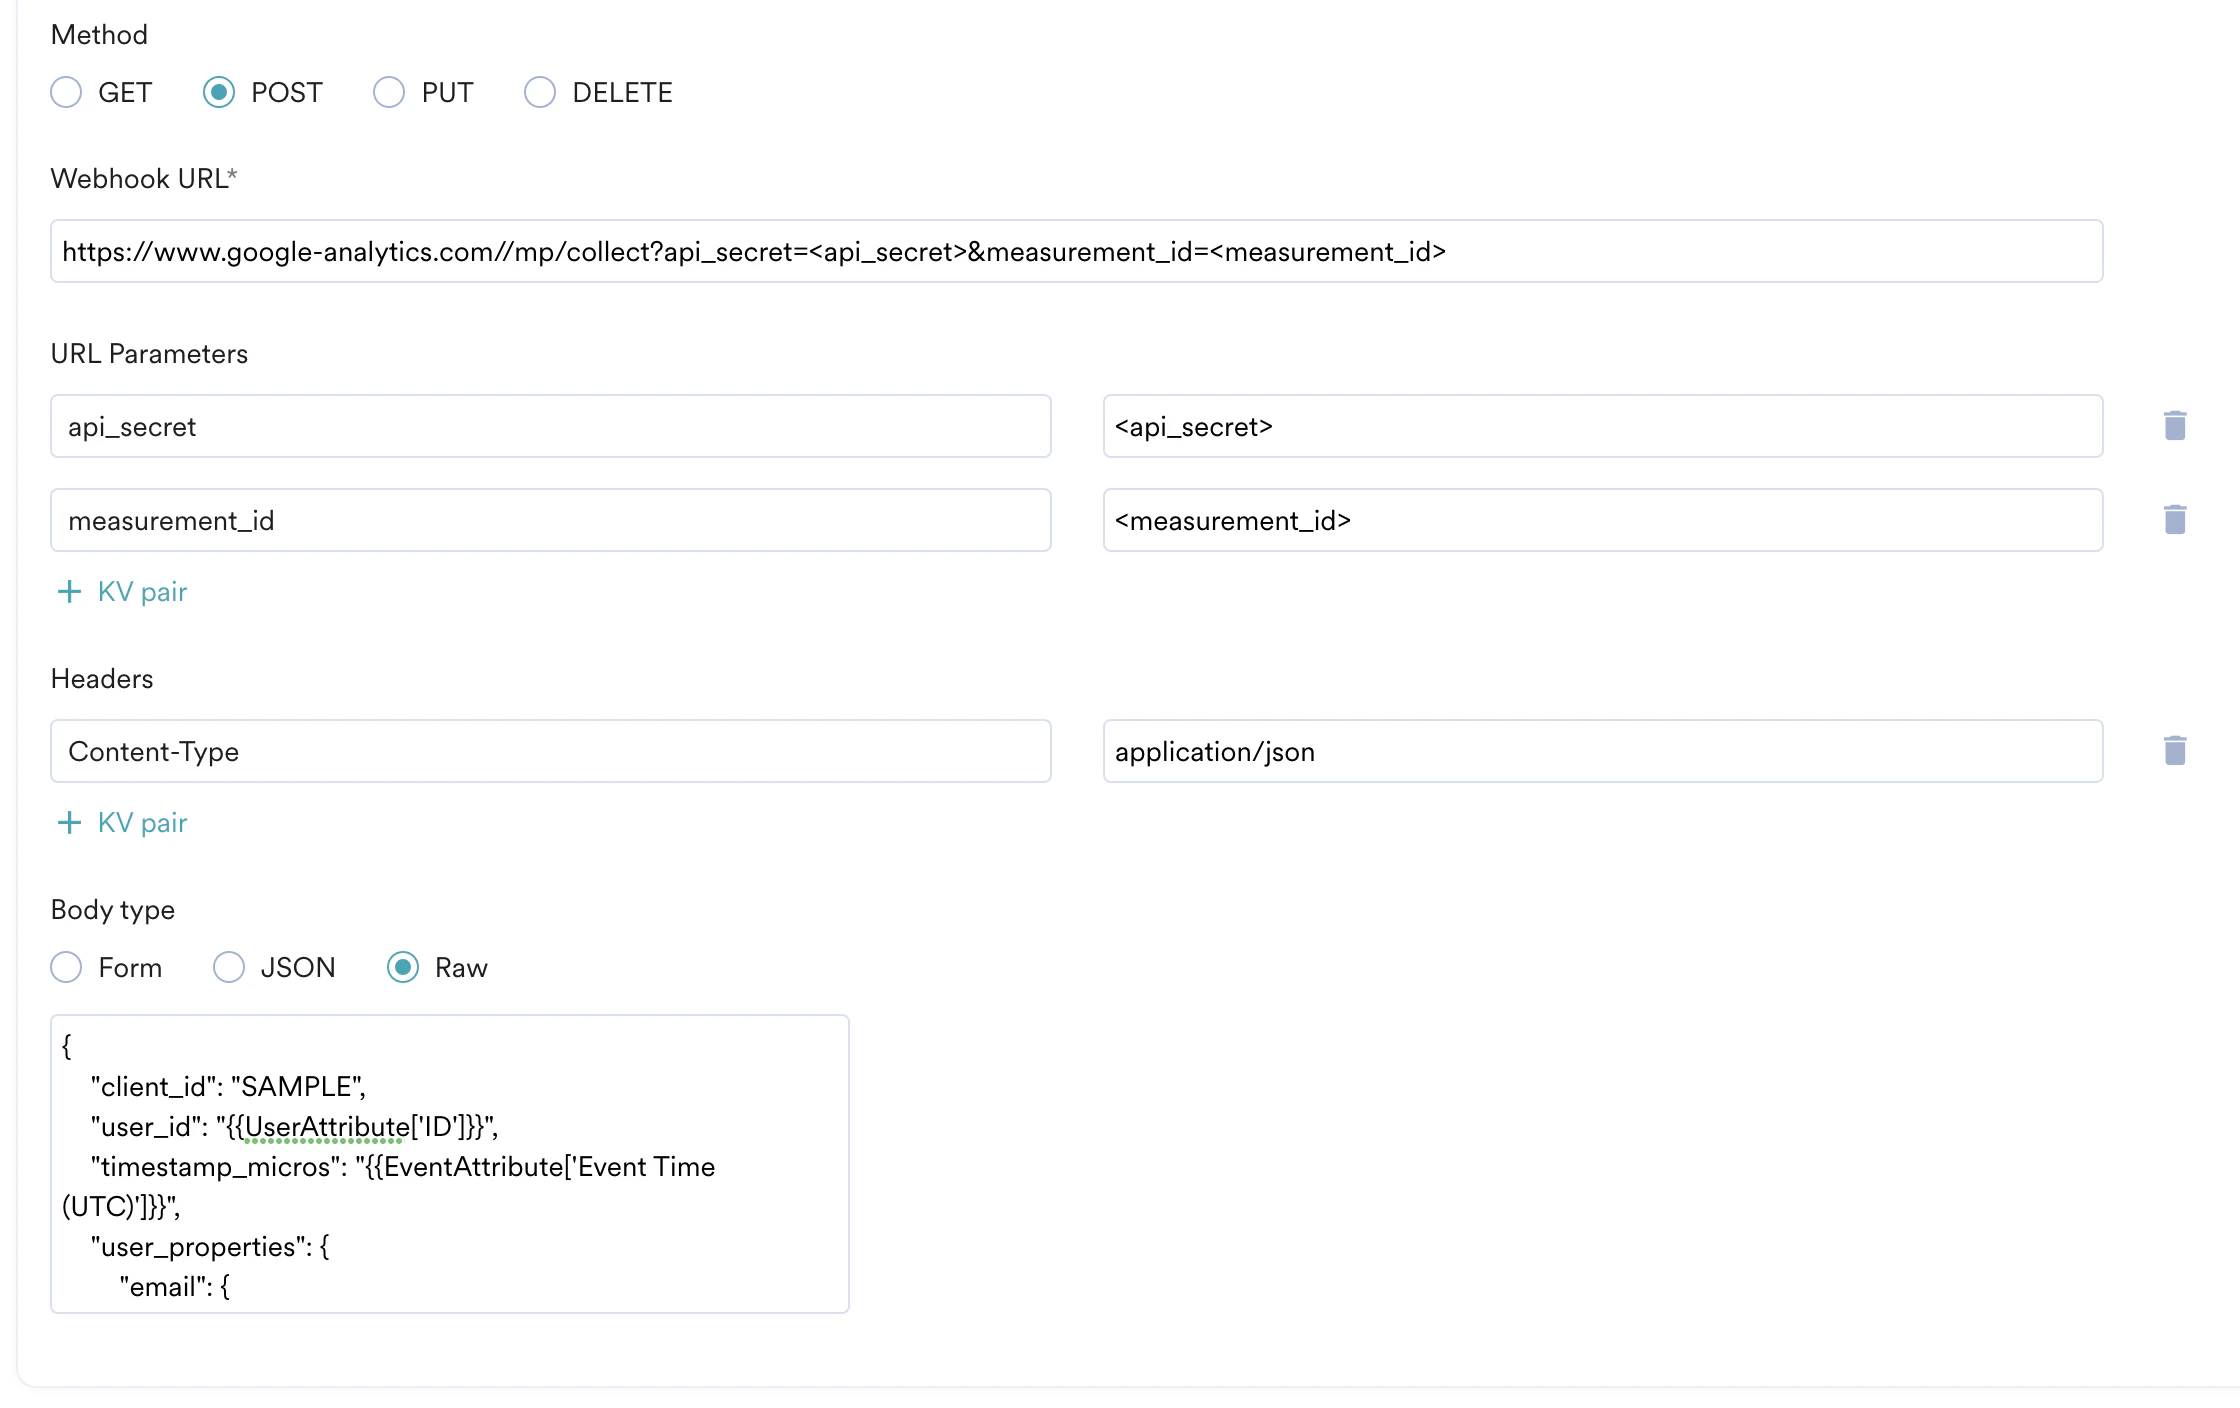This screenshot has width=2240, height=1408.
Task: Select Raw body type
Action: pos(403,968)
